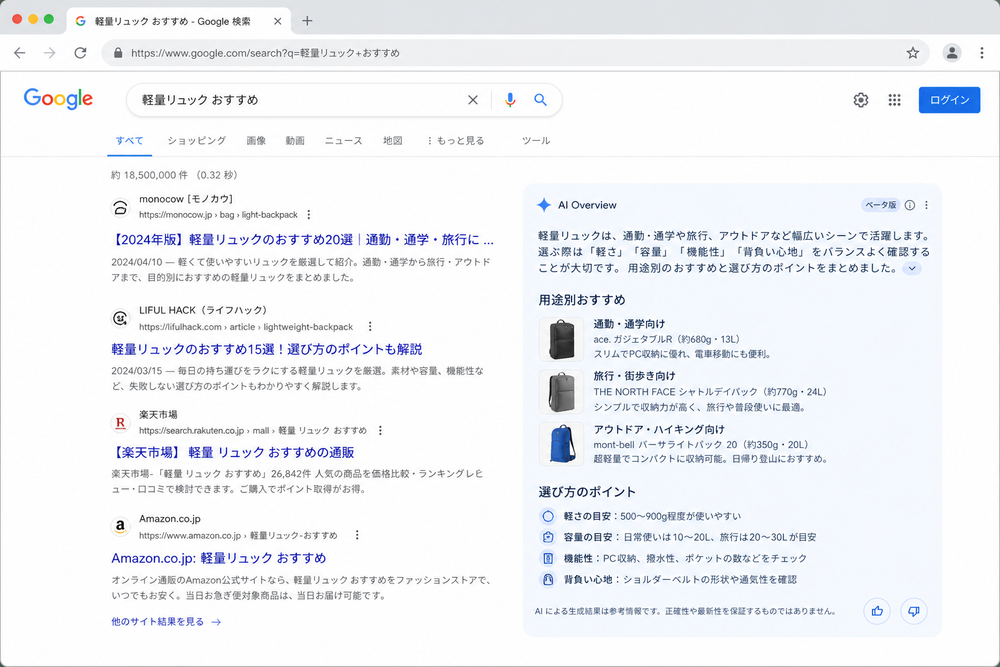Click the LIFUL HACK favicon
Image resolution: width=1000 pixels, height=667 pixels.
click(120, 318)
